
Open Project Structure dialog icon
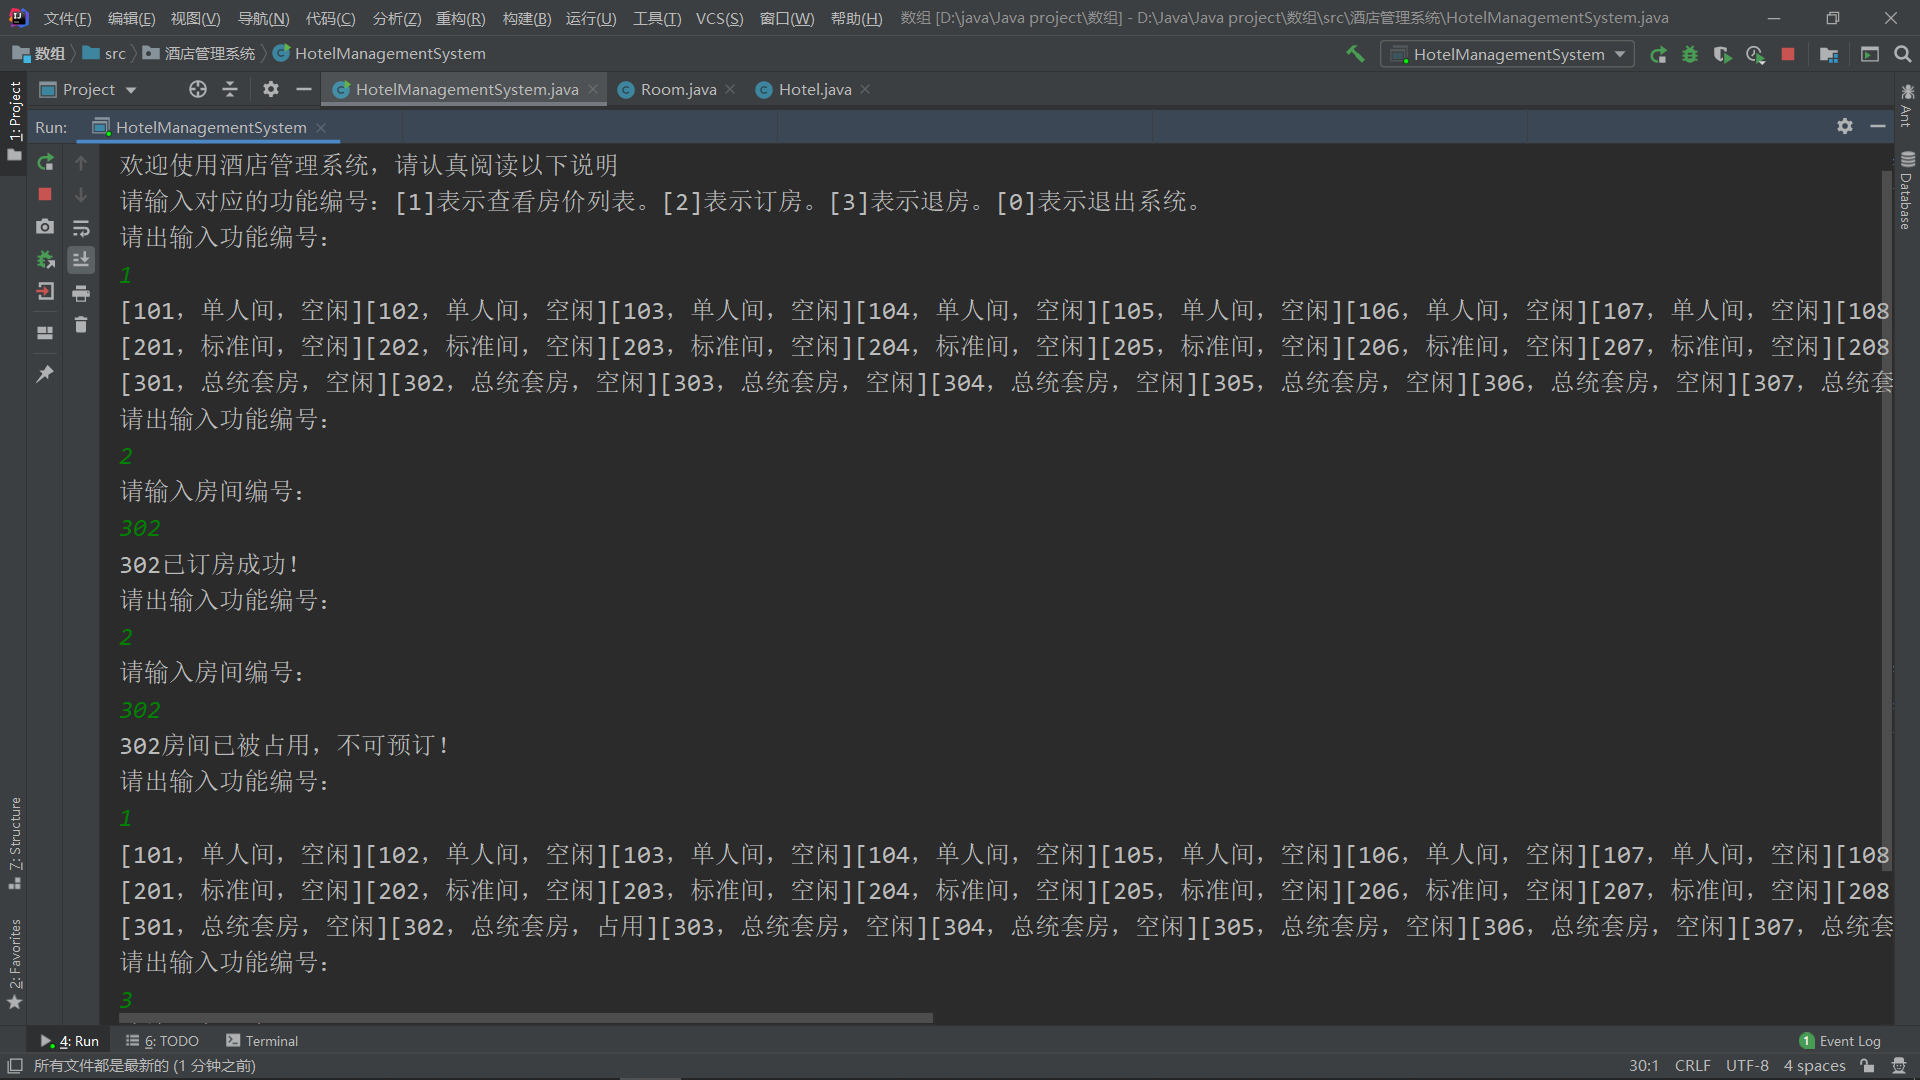1829,54
